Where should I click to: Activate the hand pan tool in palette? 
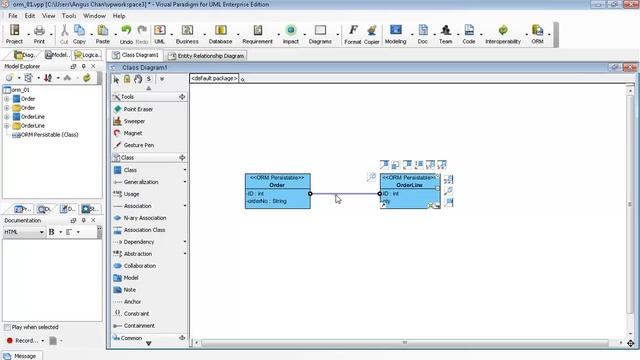click(138, 79)
